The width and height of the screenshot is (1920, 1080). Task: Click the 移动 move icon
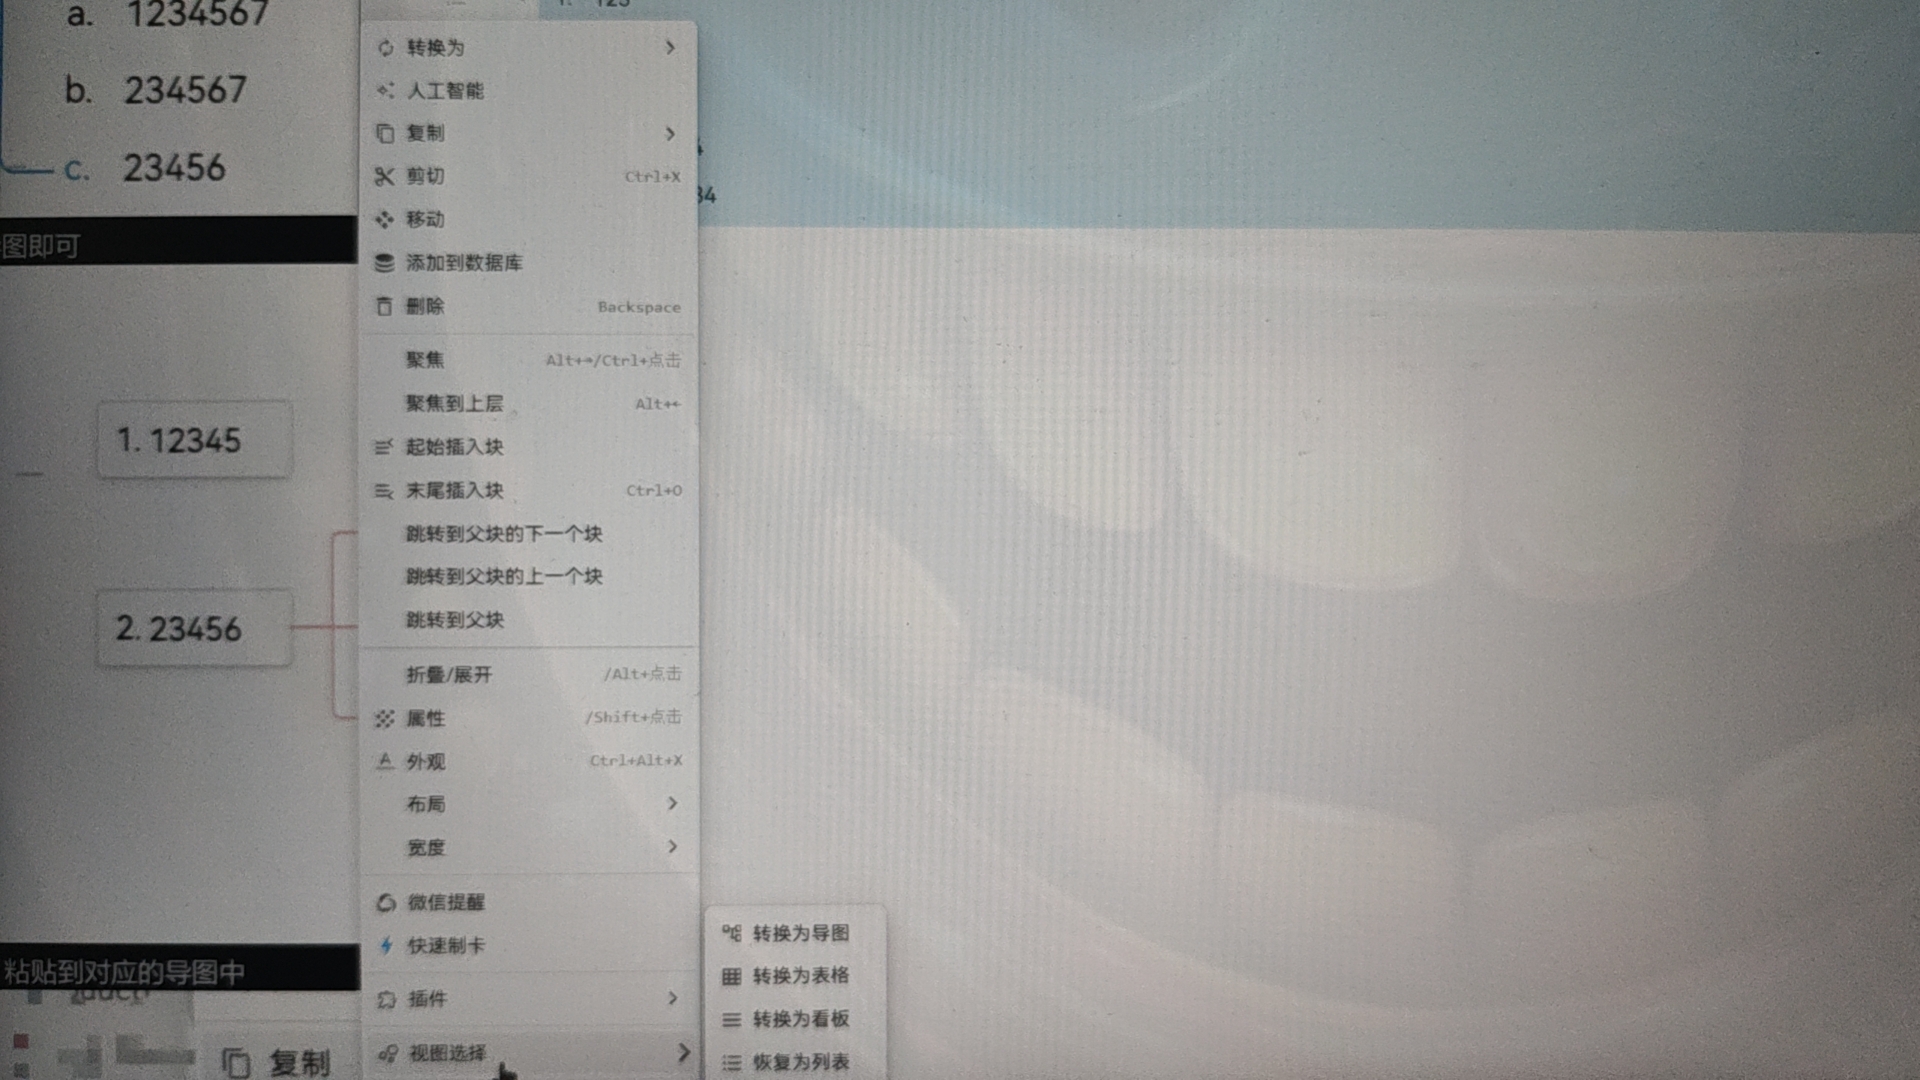pyautogui.click(x=384, y=219)
